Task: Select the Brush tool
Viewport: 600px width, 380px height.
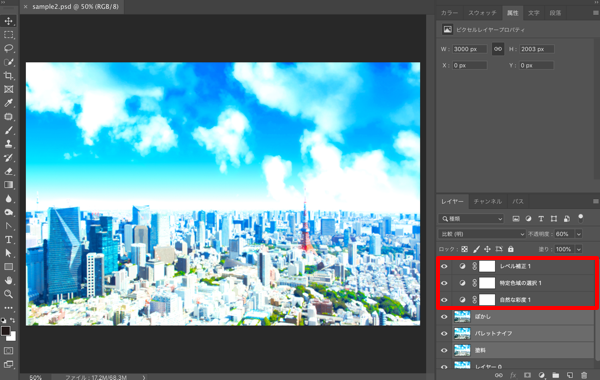Action: point(8,130)
